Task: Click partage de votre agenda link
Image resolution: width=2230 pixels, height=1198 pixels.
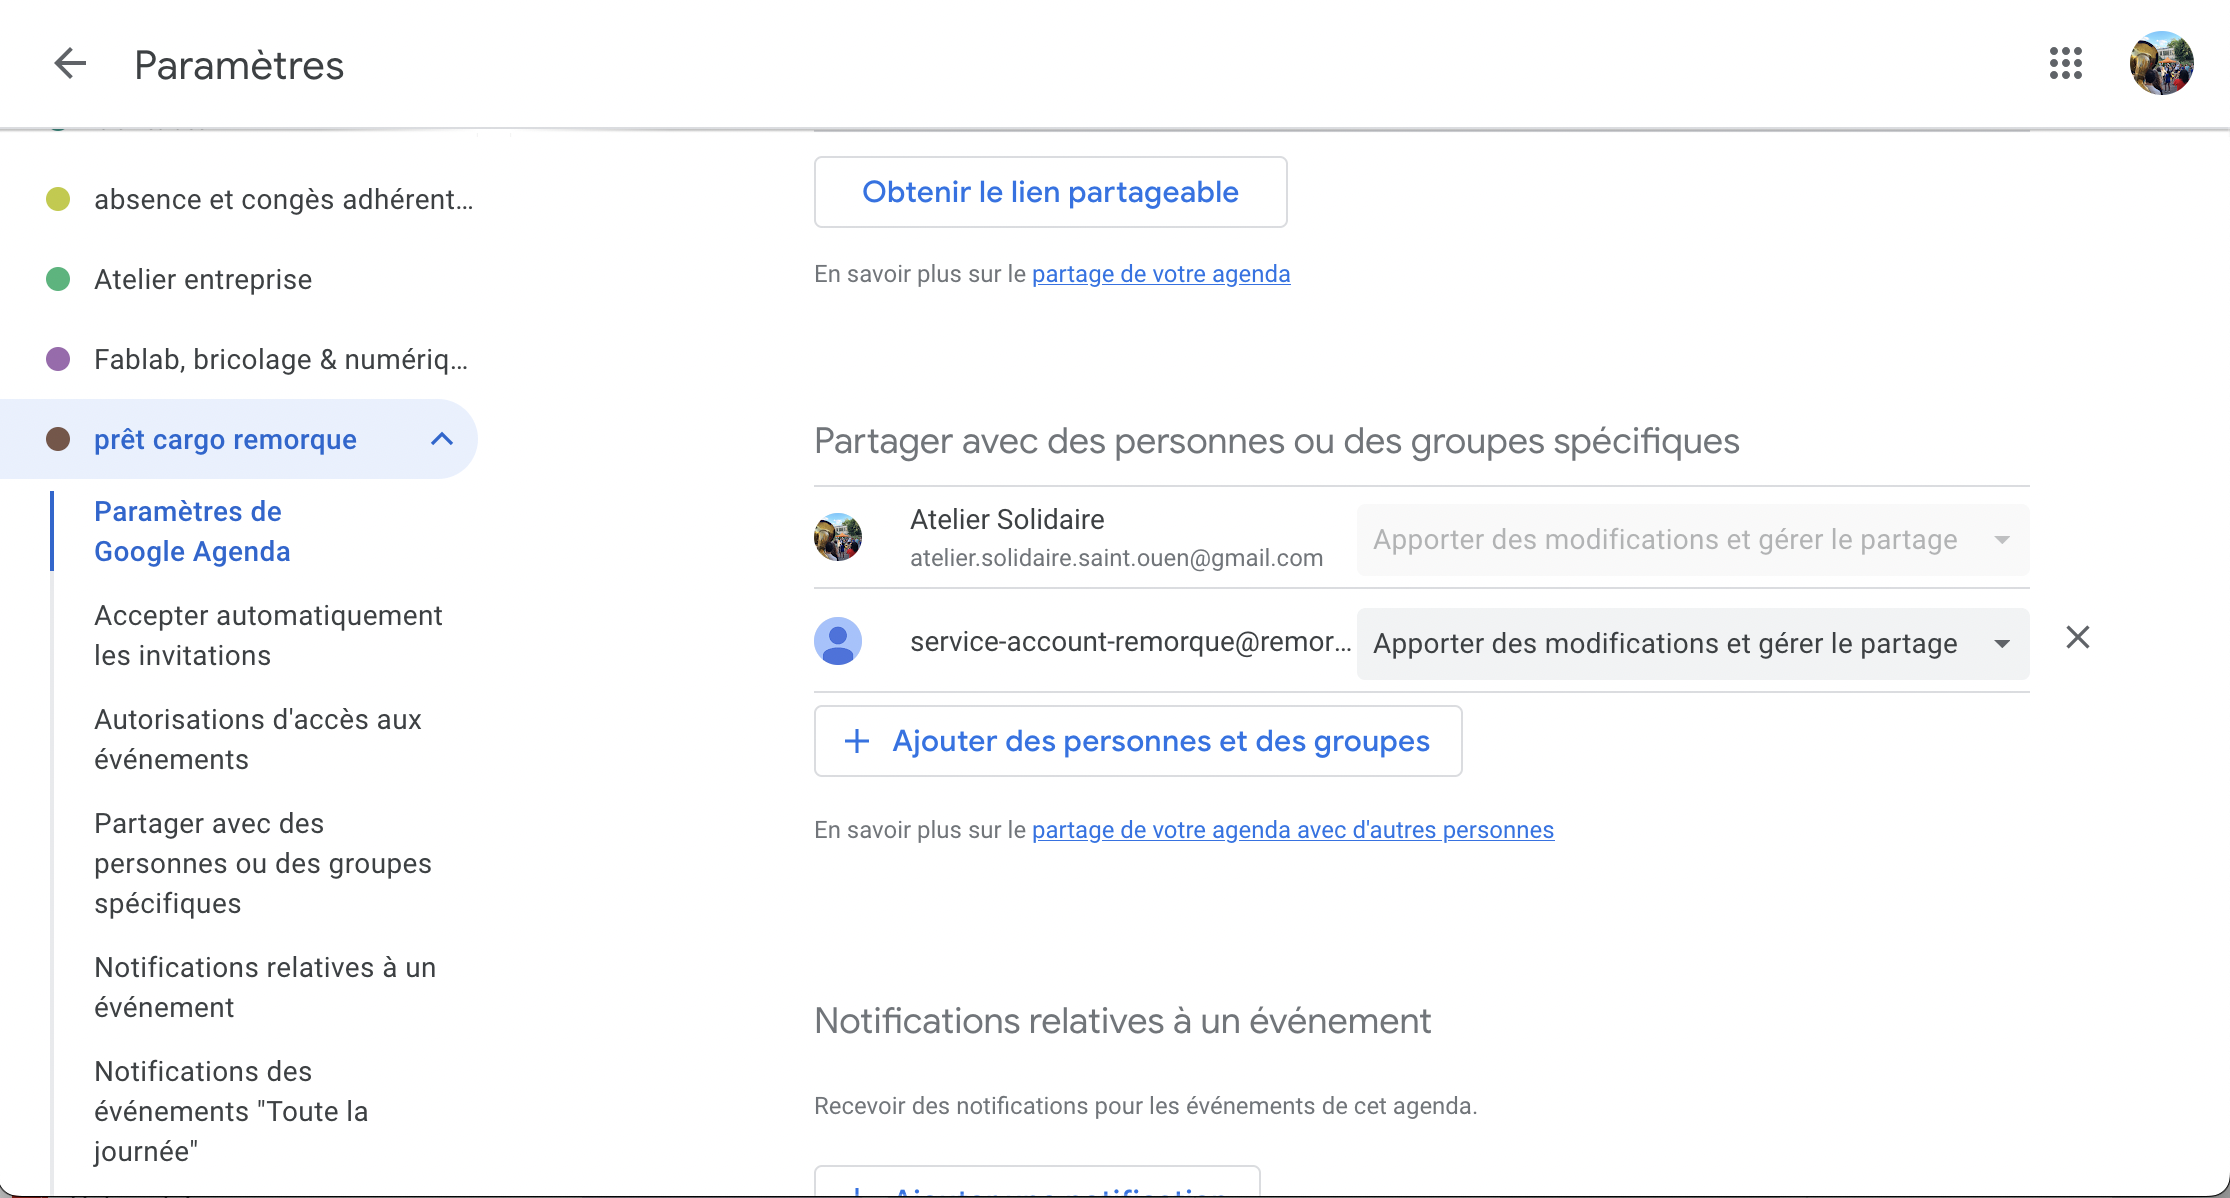Action: 1161,274
